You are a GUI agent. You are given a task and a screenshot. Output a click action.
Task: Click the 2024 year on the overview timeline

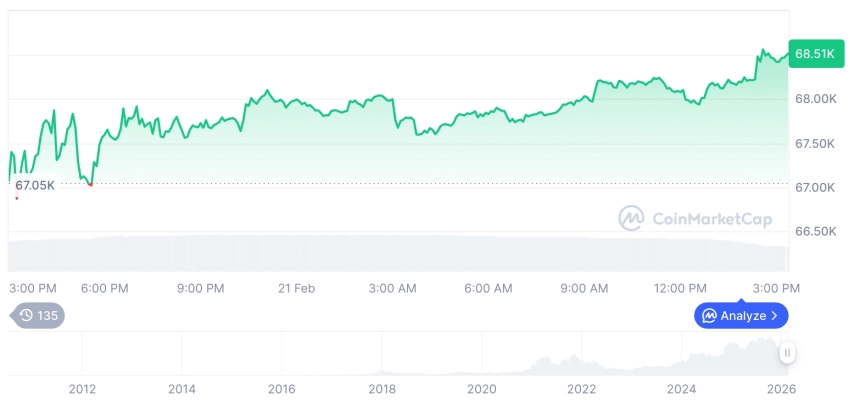click(681, 389)
